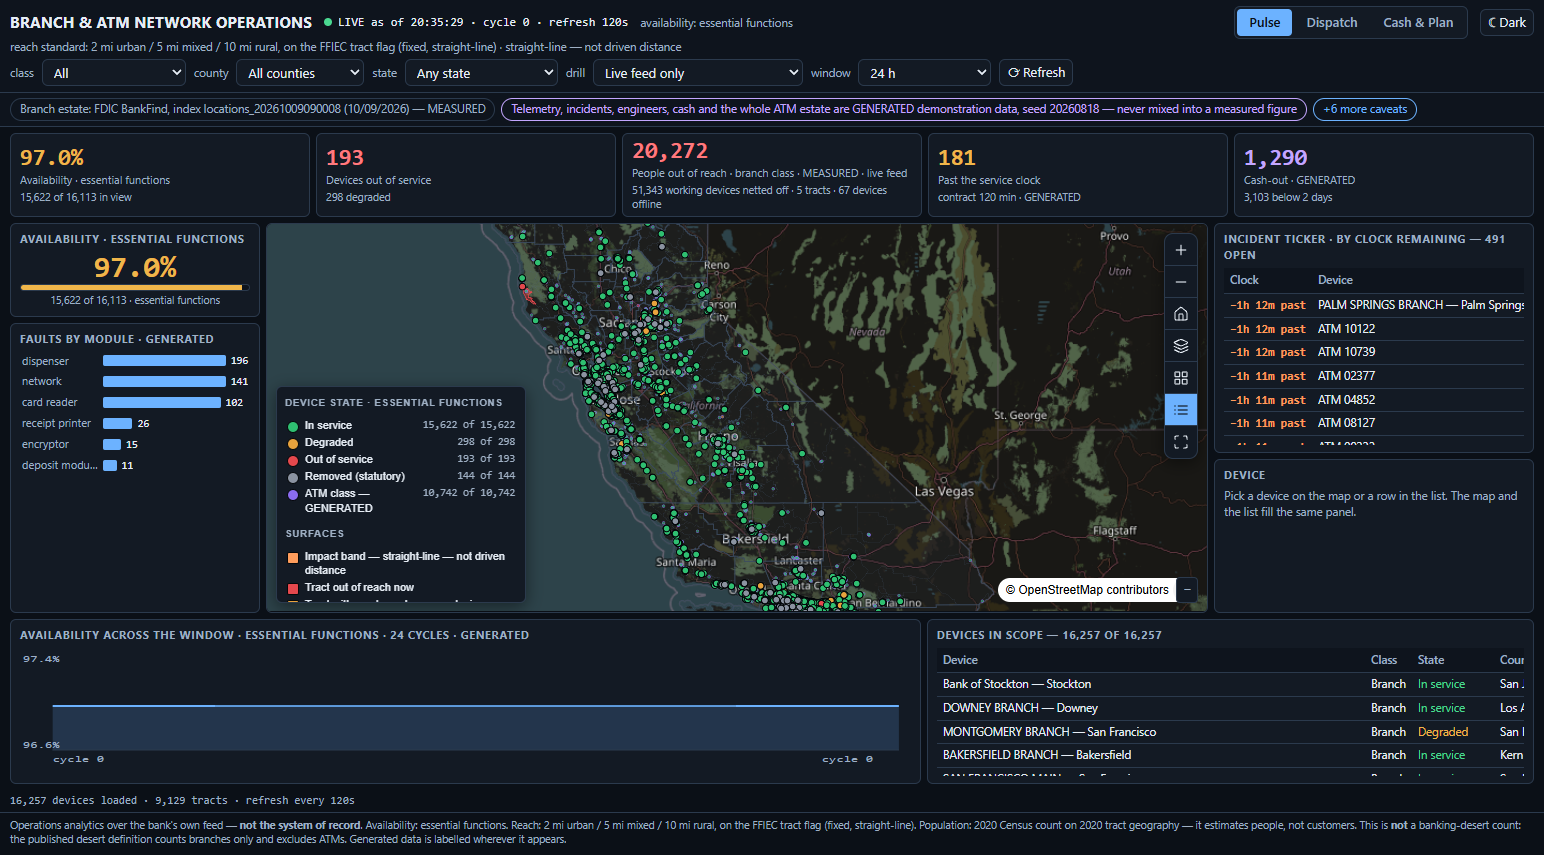Screen dimensions: 1544x855
Task: Open the county dropdown showing All counties
Action: click(300, 73)
